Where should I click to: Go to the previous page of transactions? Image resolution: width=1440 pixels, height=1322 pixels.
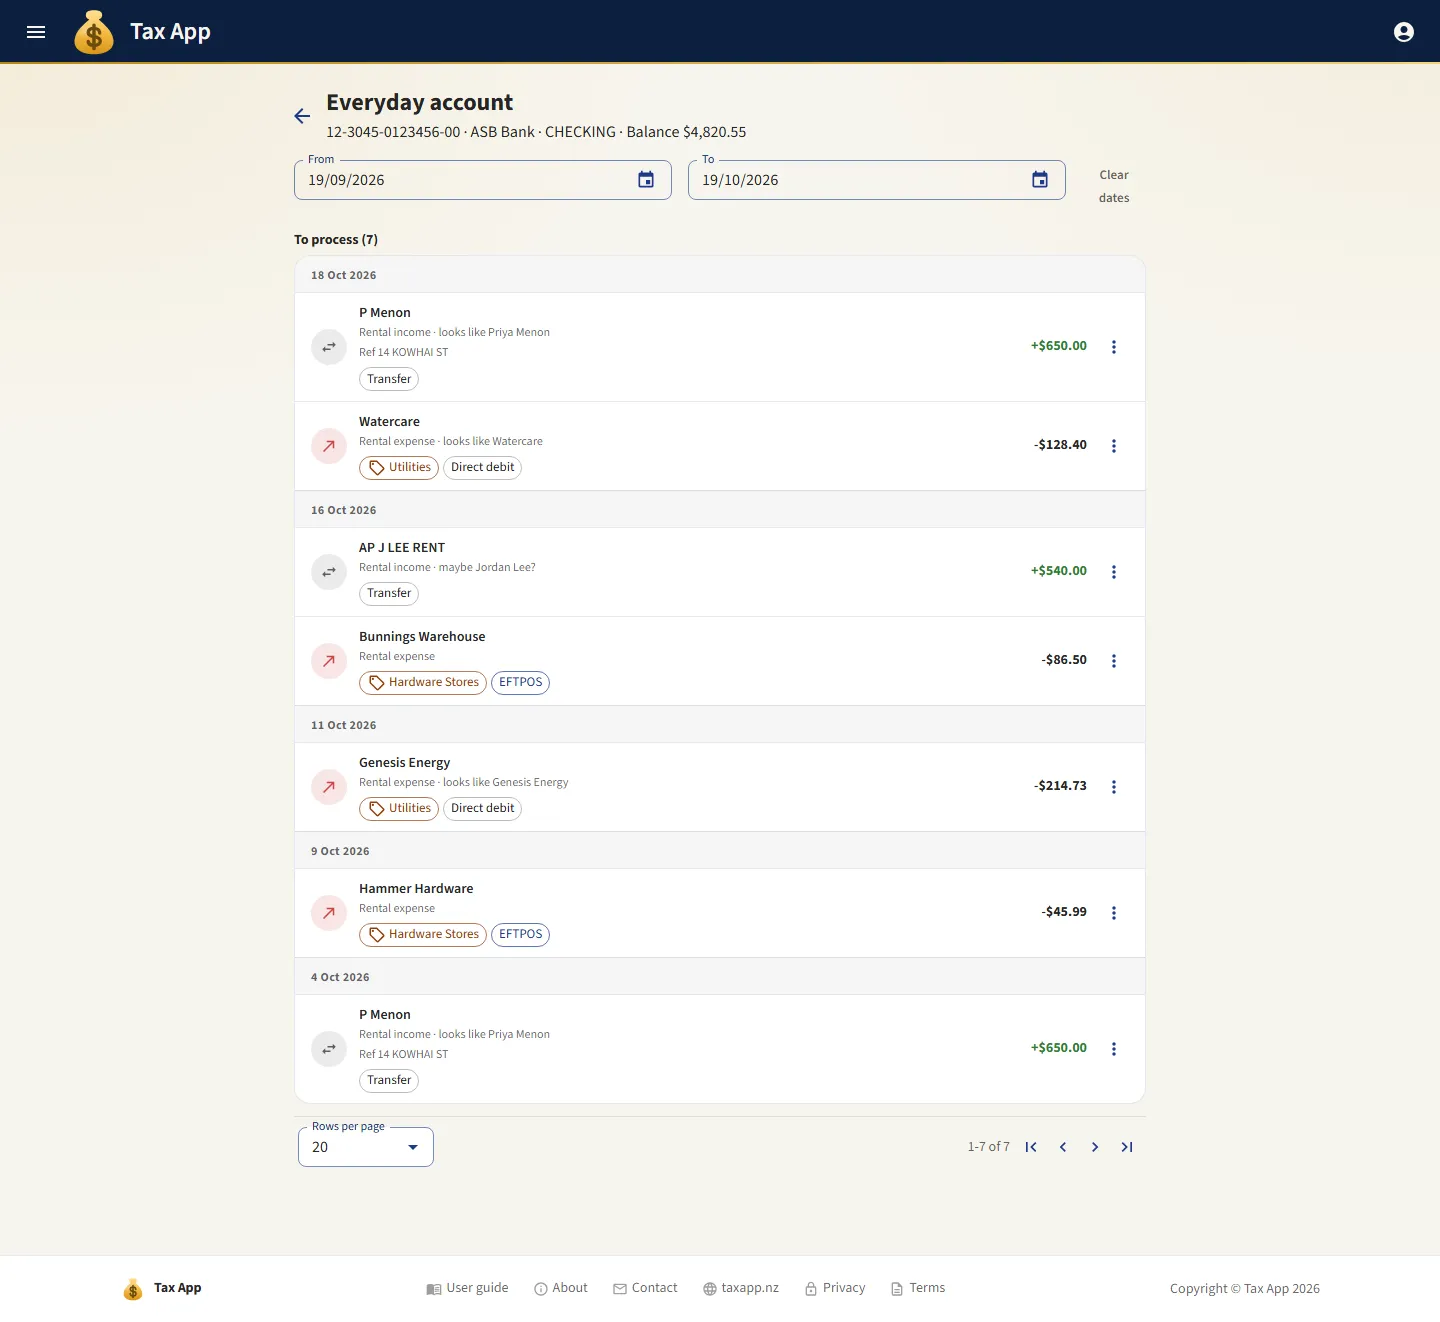coord(1063,1147)
